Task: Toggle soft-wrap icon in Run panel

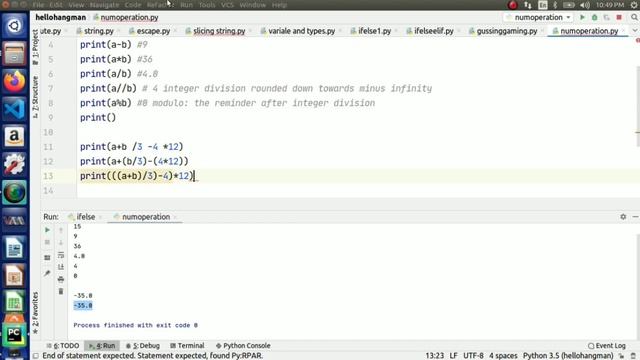Action: (x=61, y=255)
